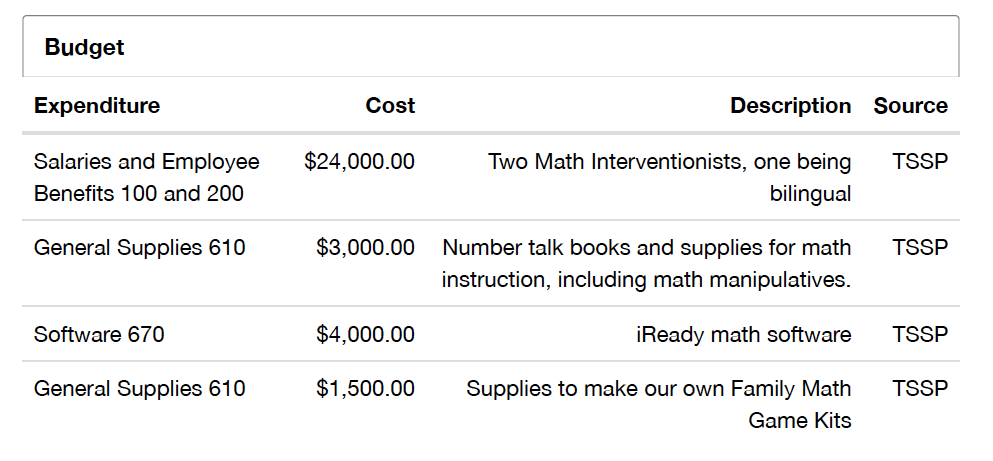Click TSSP in the $3,000.00 row

[920, 247]
